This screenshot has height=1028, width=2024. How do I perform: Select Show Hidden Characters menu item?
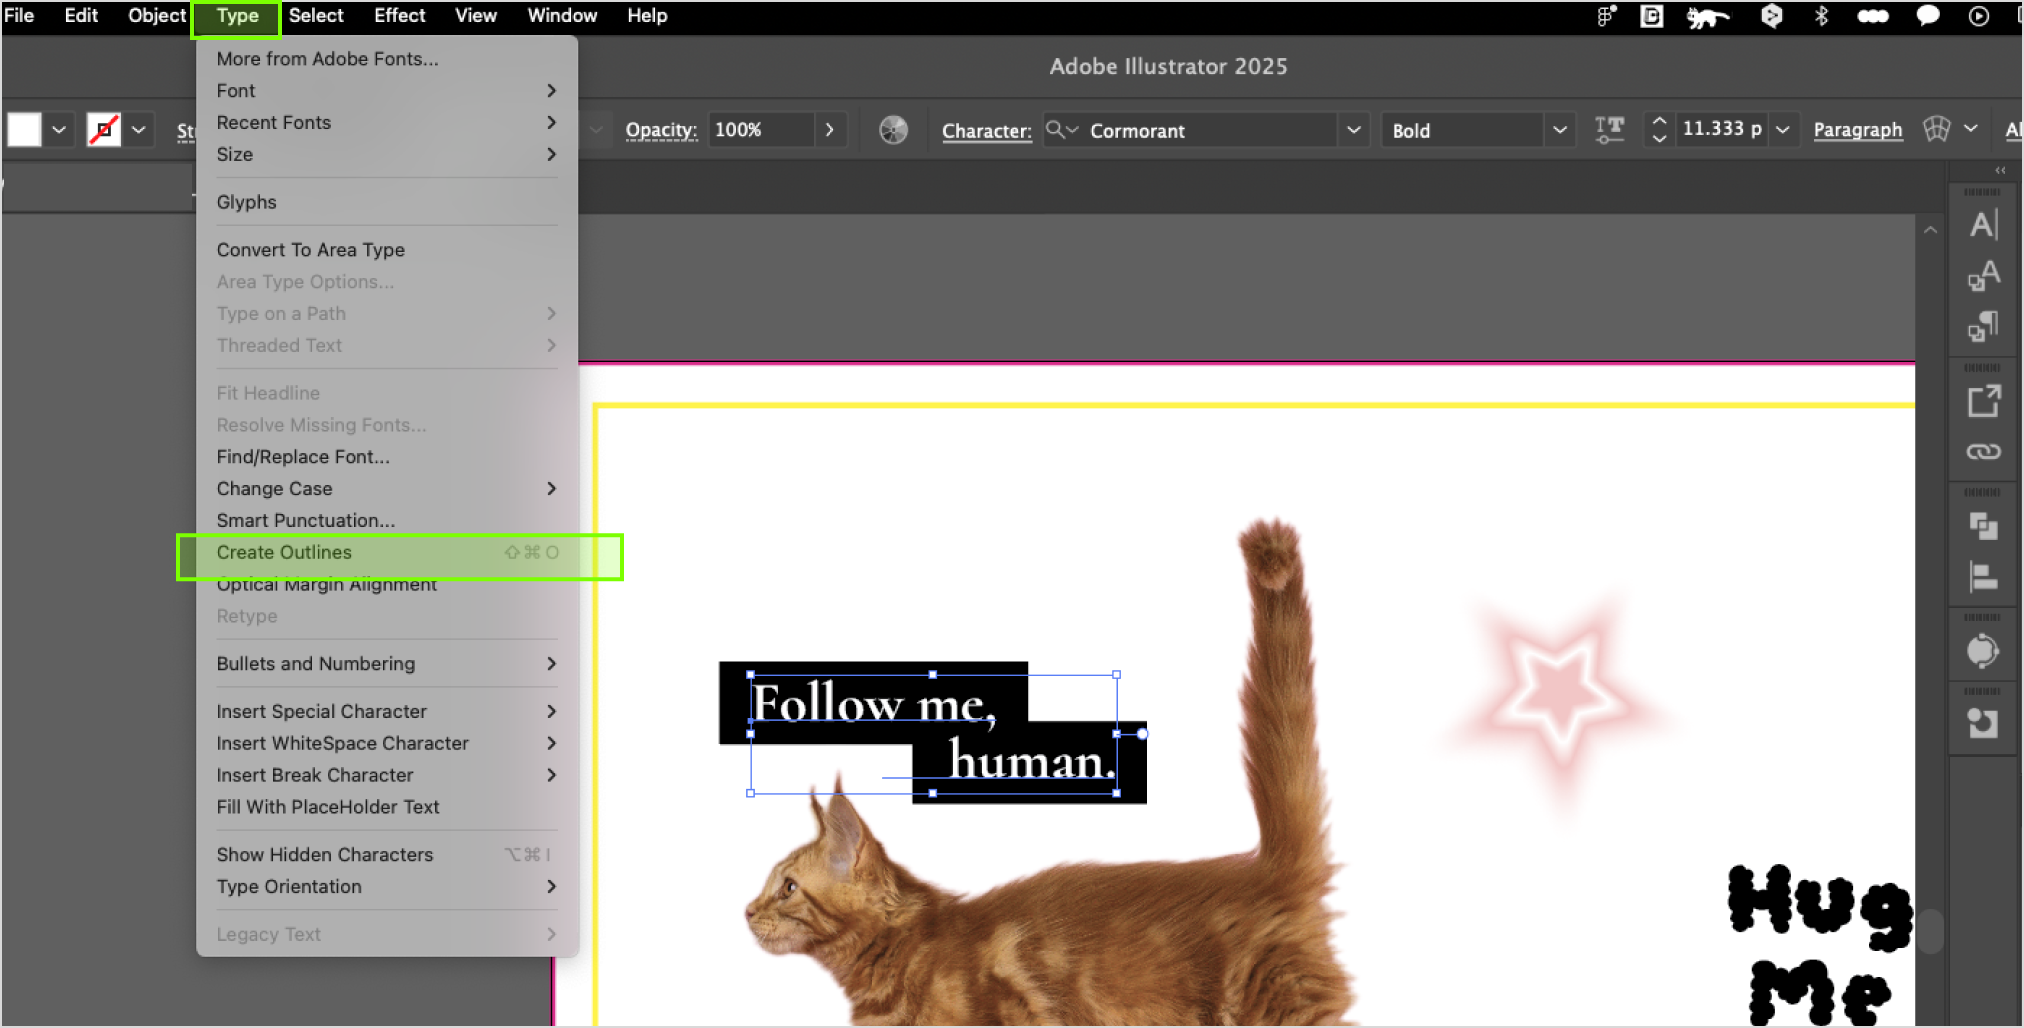pyautogui.click(x=325, y=855)
